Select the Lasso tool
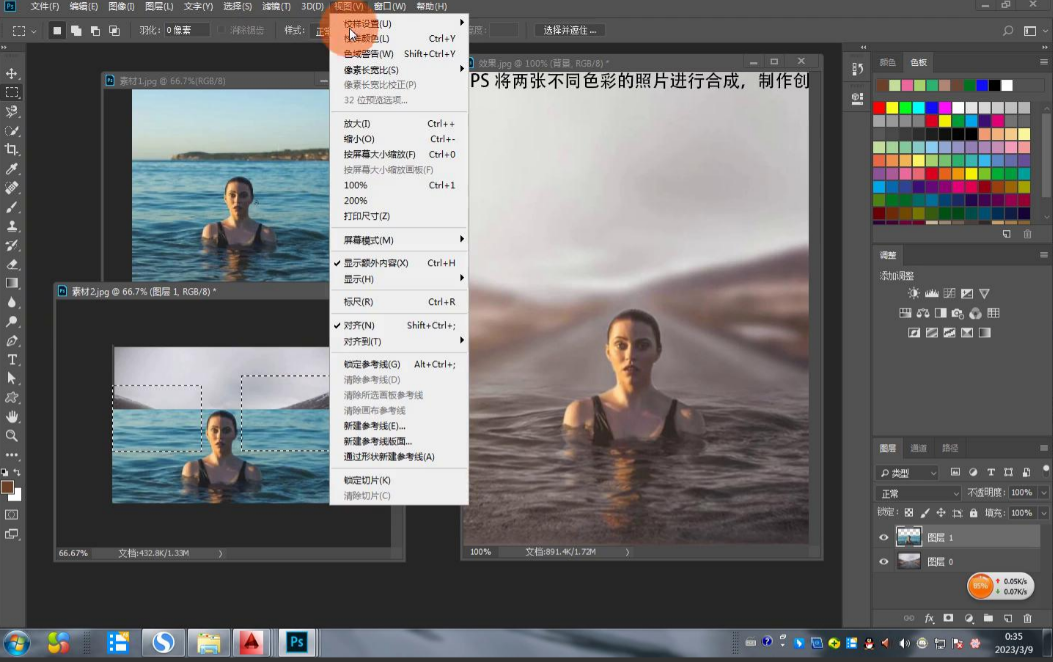The image size is (1053, 662). pyautogui.click(x=12, y=111)
